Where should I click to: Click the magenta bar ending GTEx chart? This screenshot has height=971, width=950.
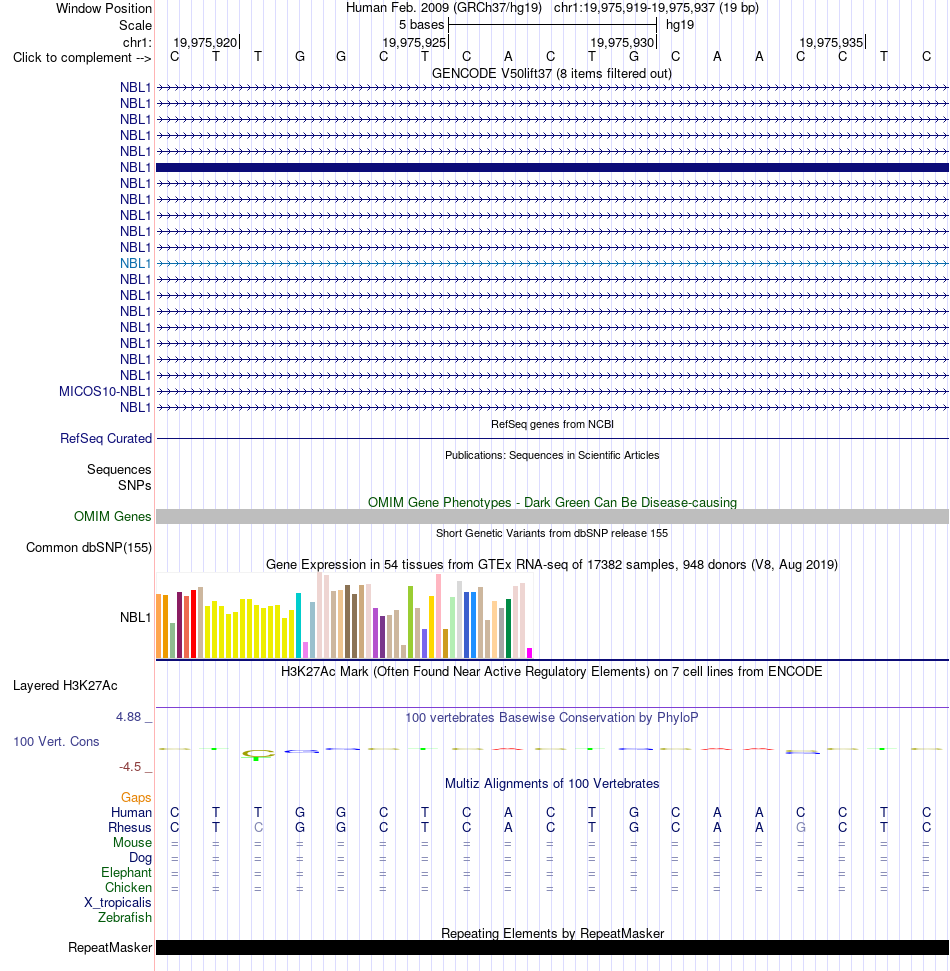click(529, 653)
